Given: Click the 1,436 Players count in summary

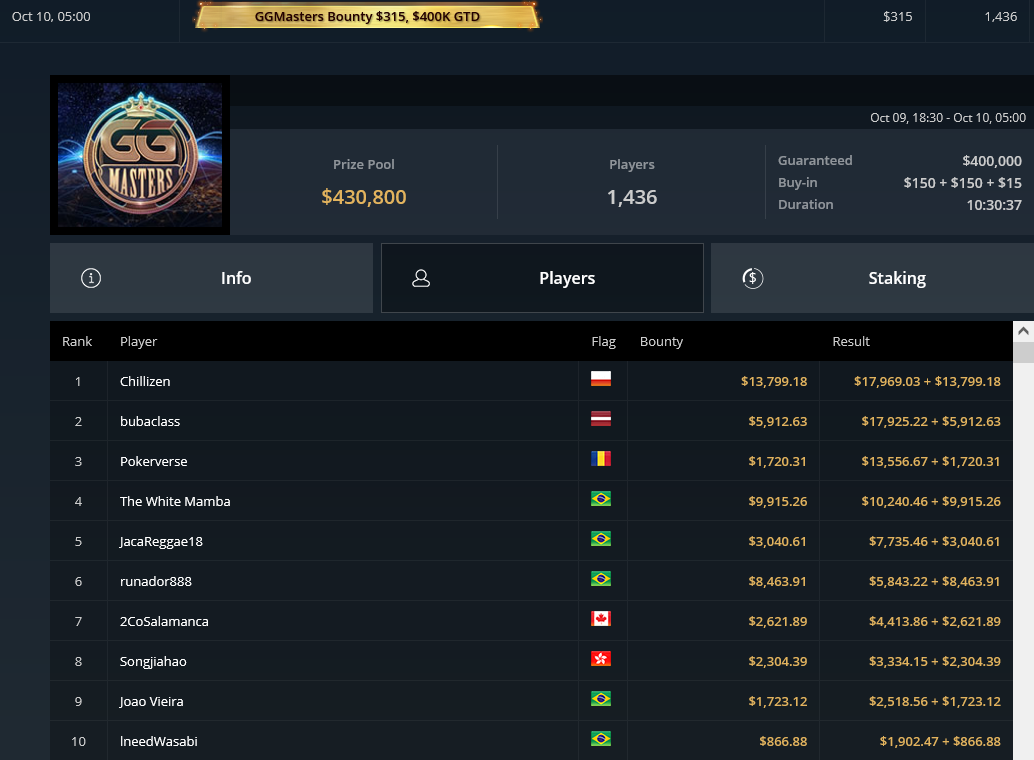Looking at the screenshot, I should [x=632, y=197].
